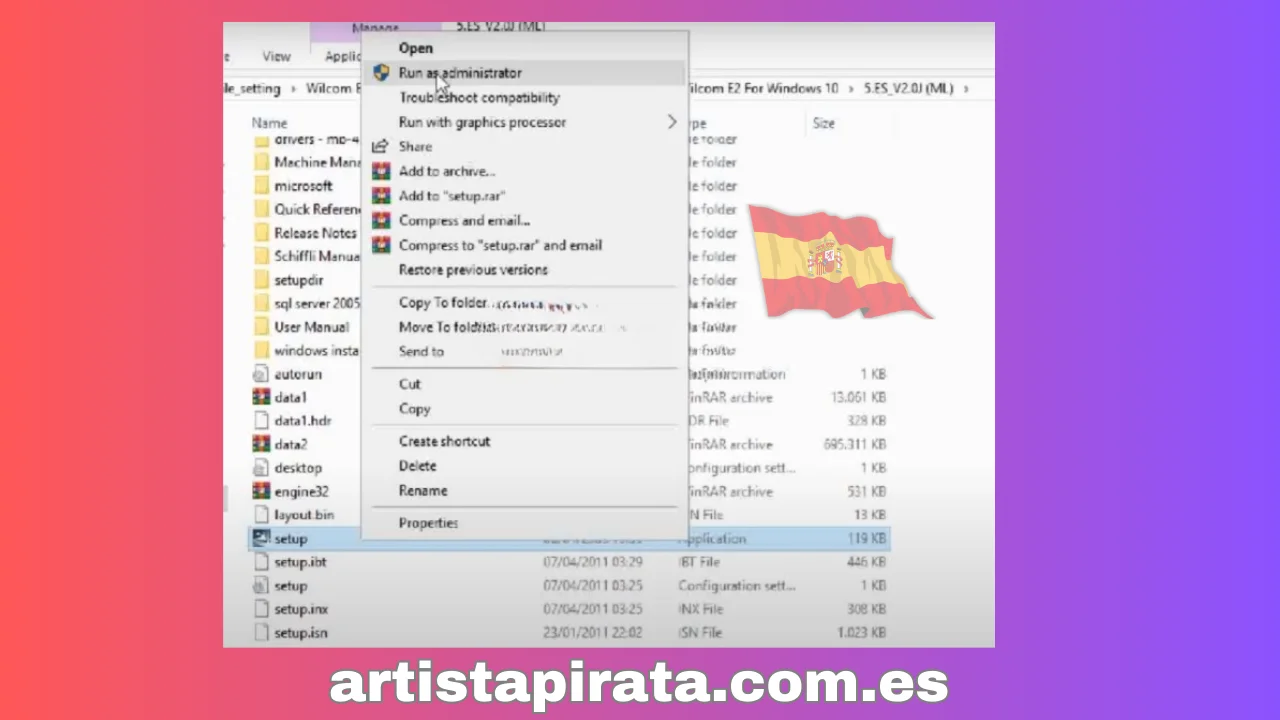Sort files by clicking the Size column header
This screenshot has height=720, width=1280.
pos(823,123)
